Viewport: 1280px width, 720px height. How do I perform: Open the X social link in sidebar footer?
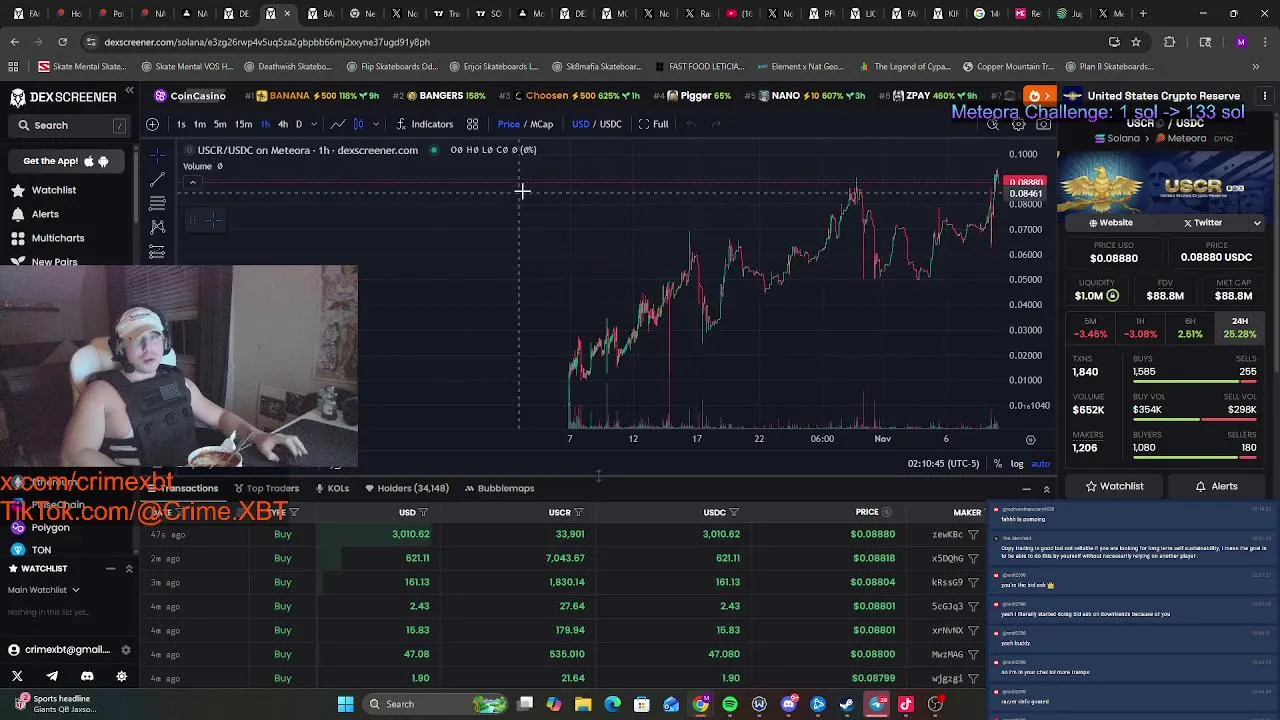pos(17,677)
